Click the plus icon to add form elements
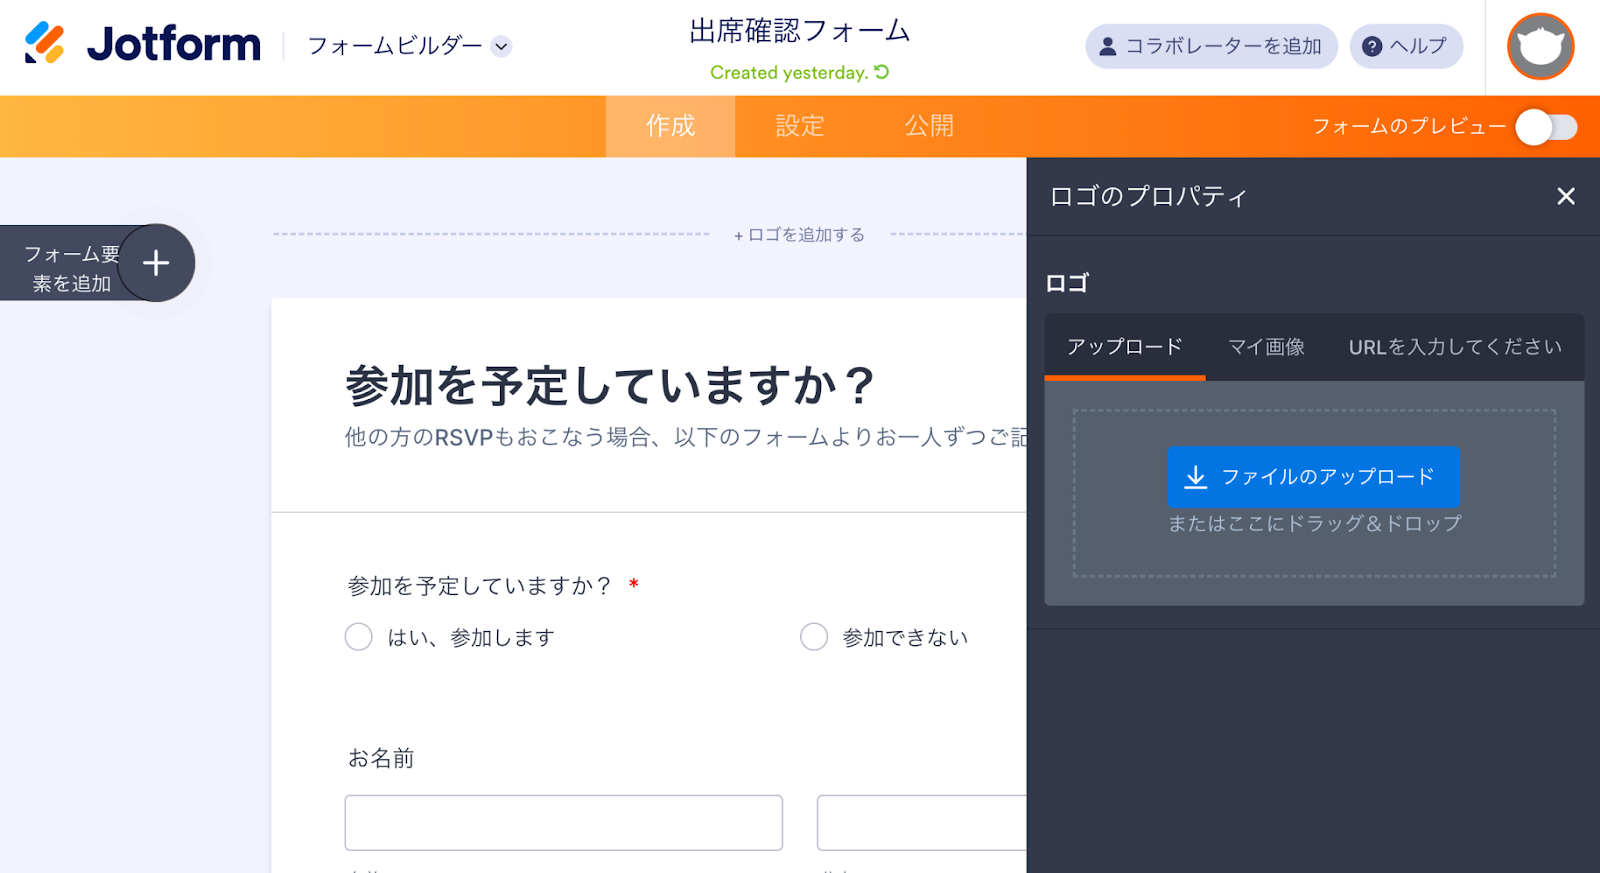1600x873 pixels. (x=156, y=263)
